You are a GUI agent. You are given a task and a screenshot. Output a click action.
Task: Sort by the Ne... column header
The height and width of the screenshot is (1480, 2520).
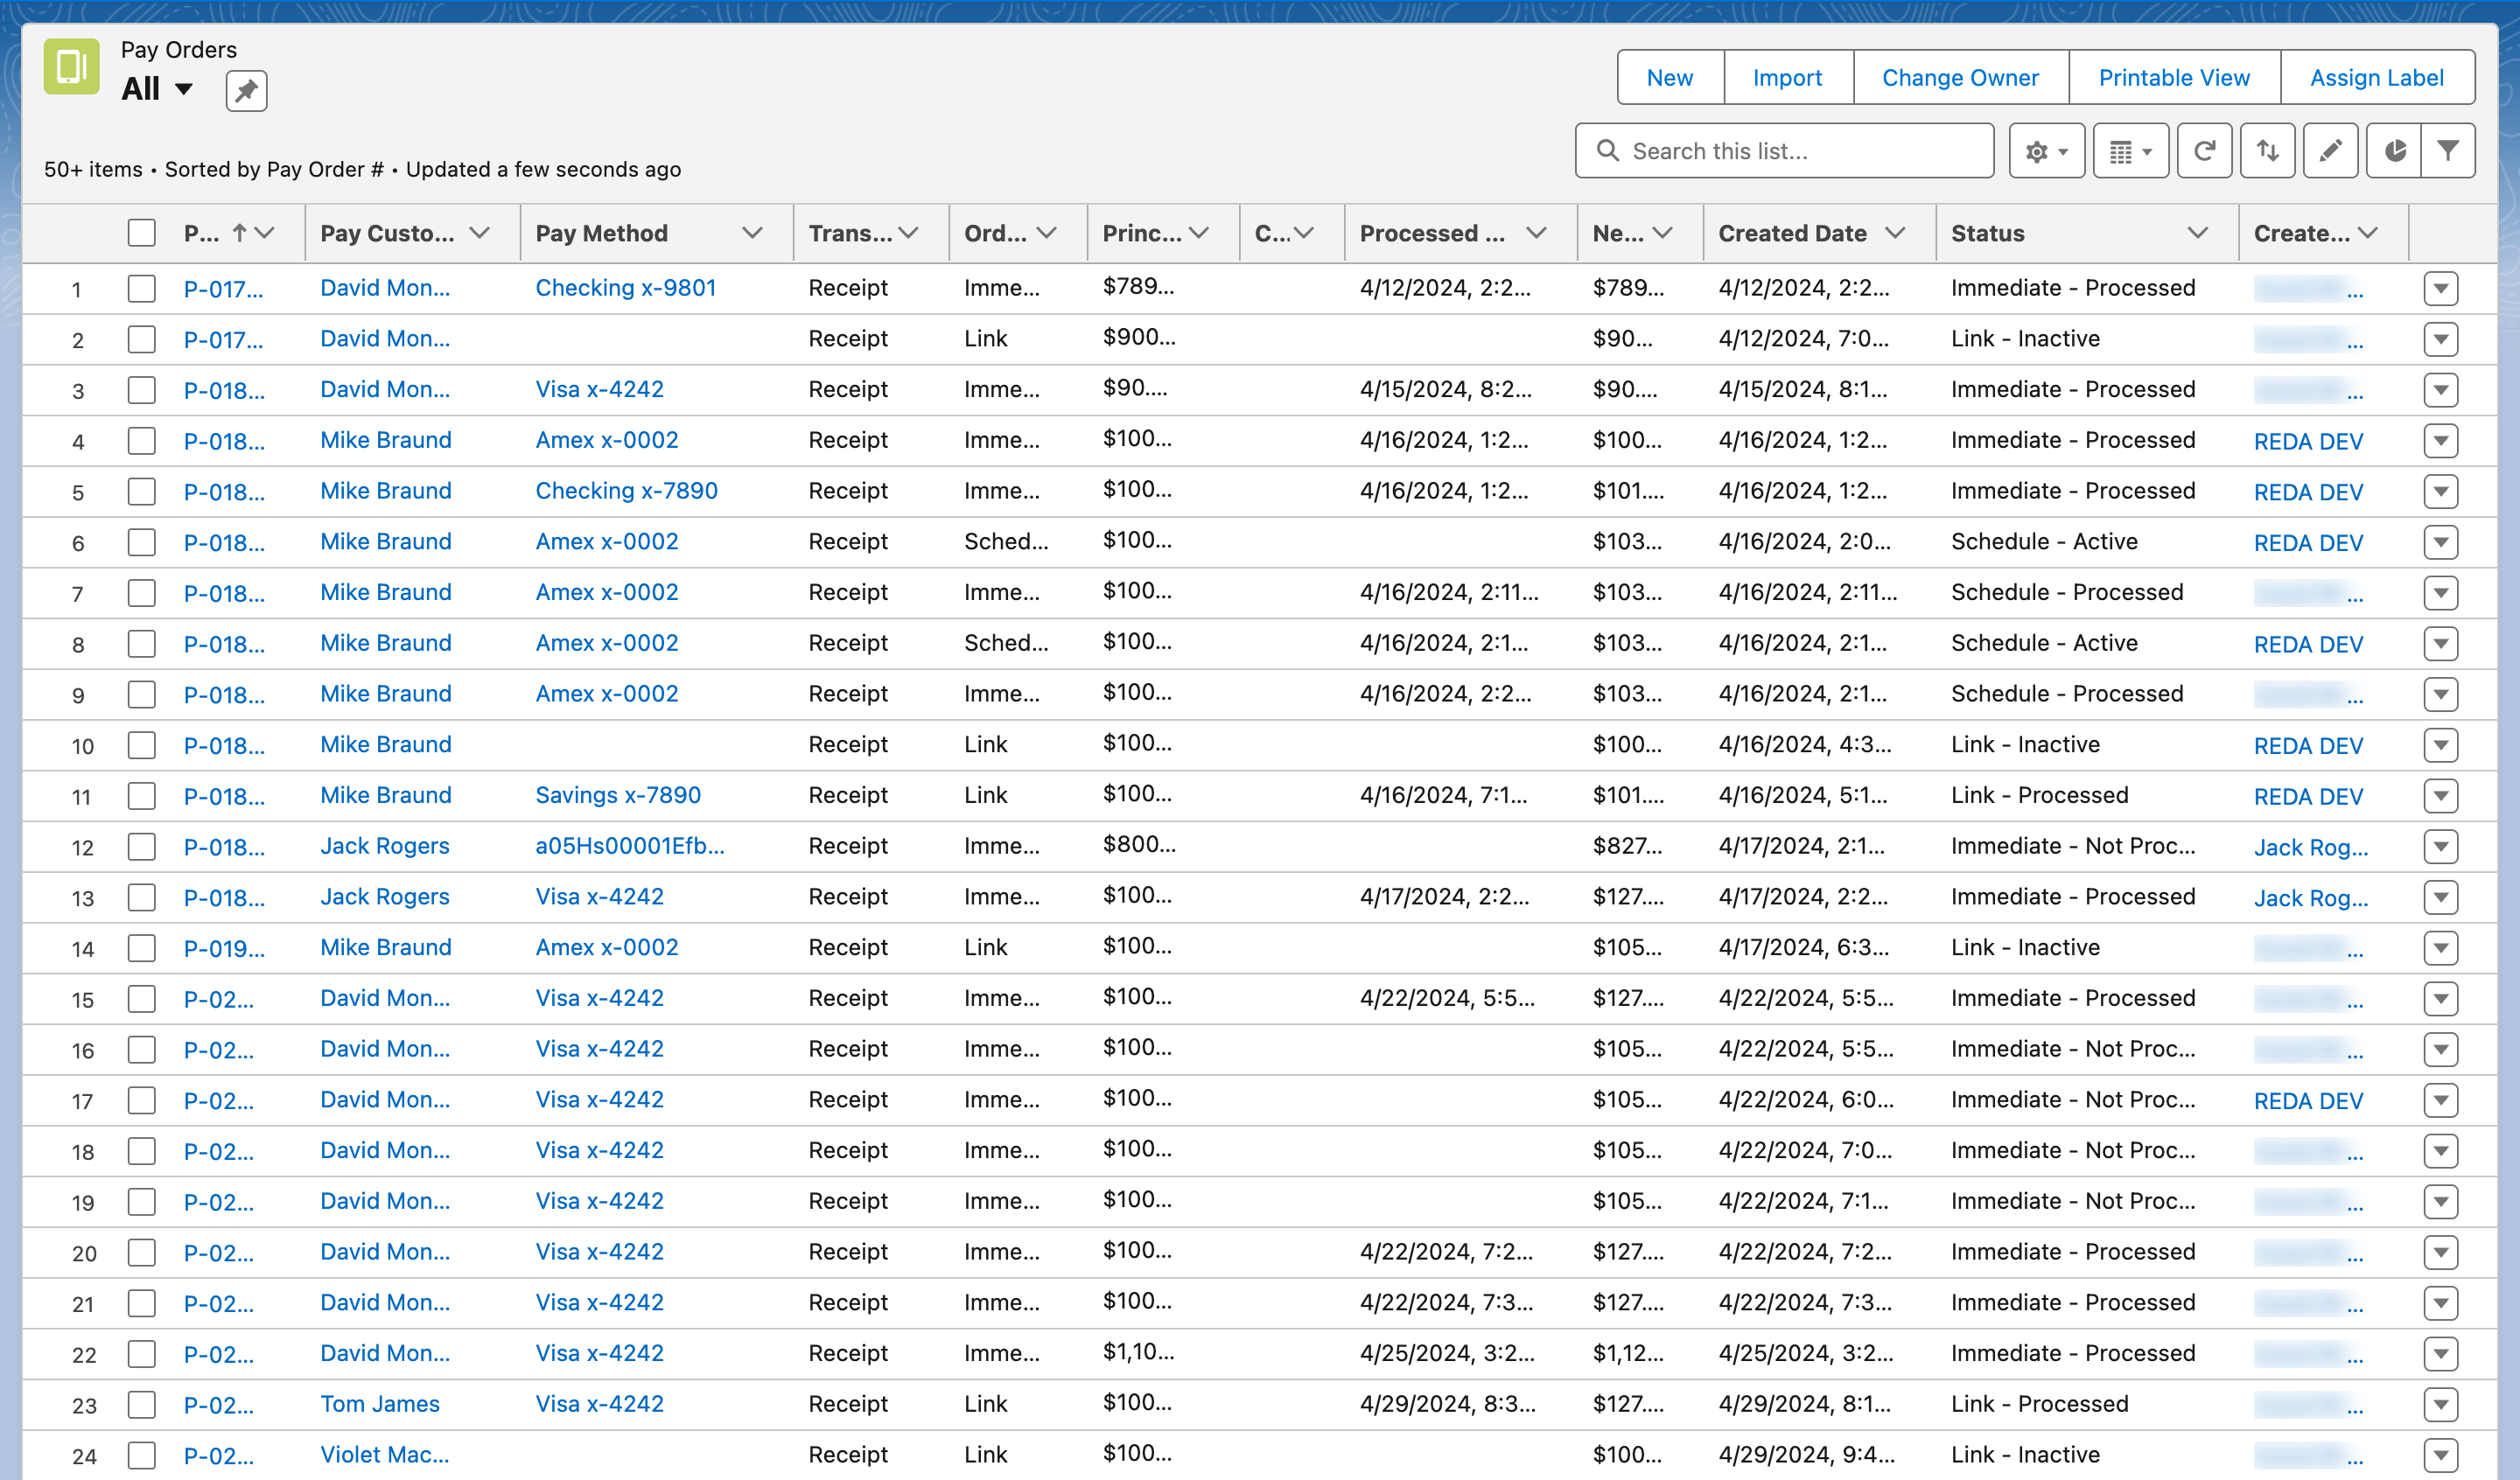[x=1618, y=233]
